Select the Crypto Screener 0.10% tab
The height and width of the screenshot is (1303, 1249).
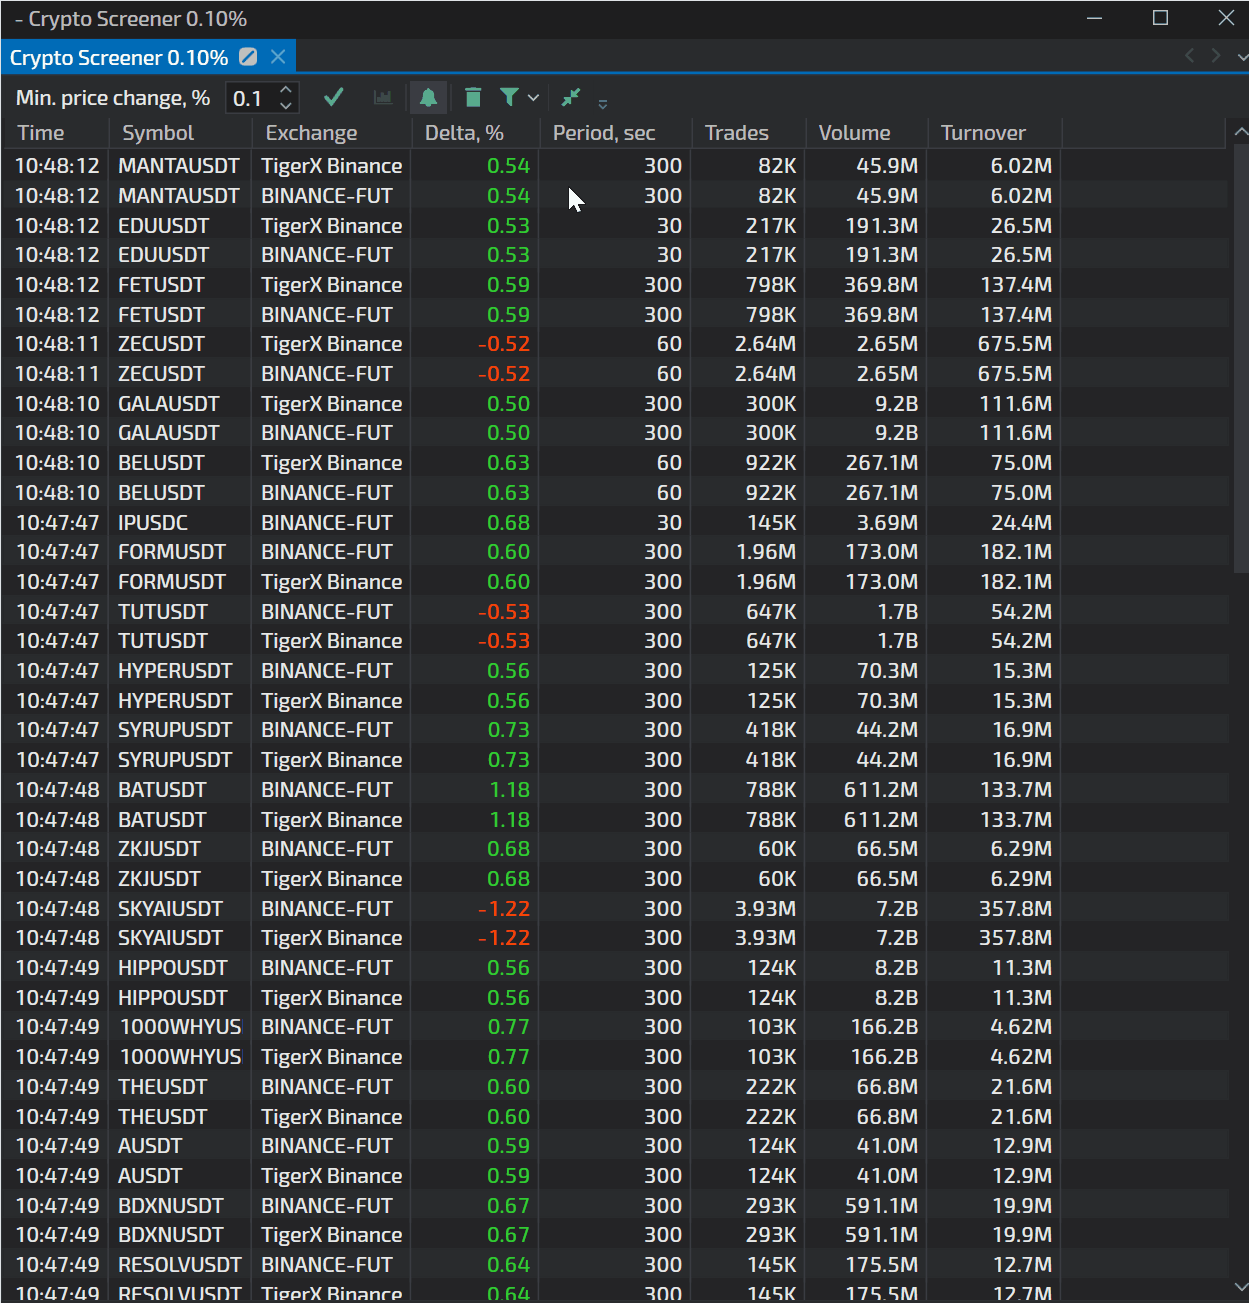[118, 58]
